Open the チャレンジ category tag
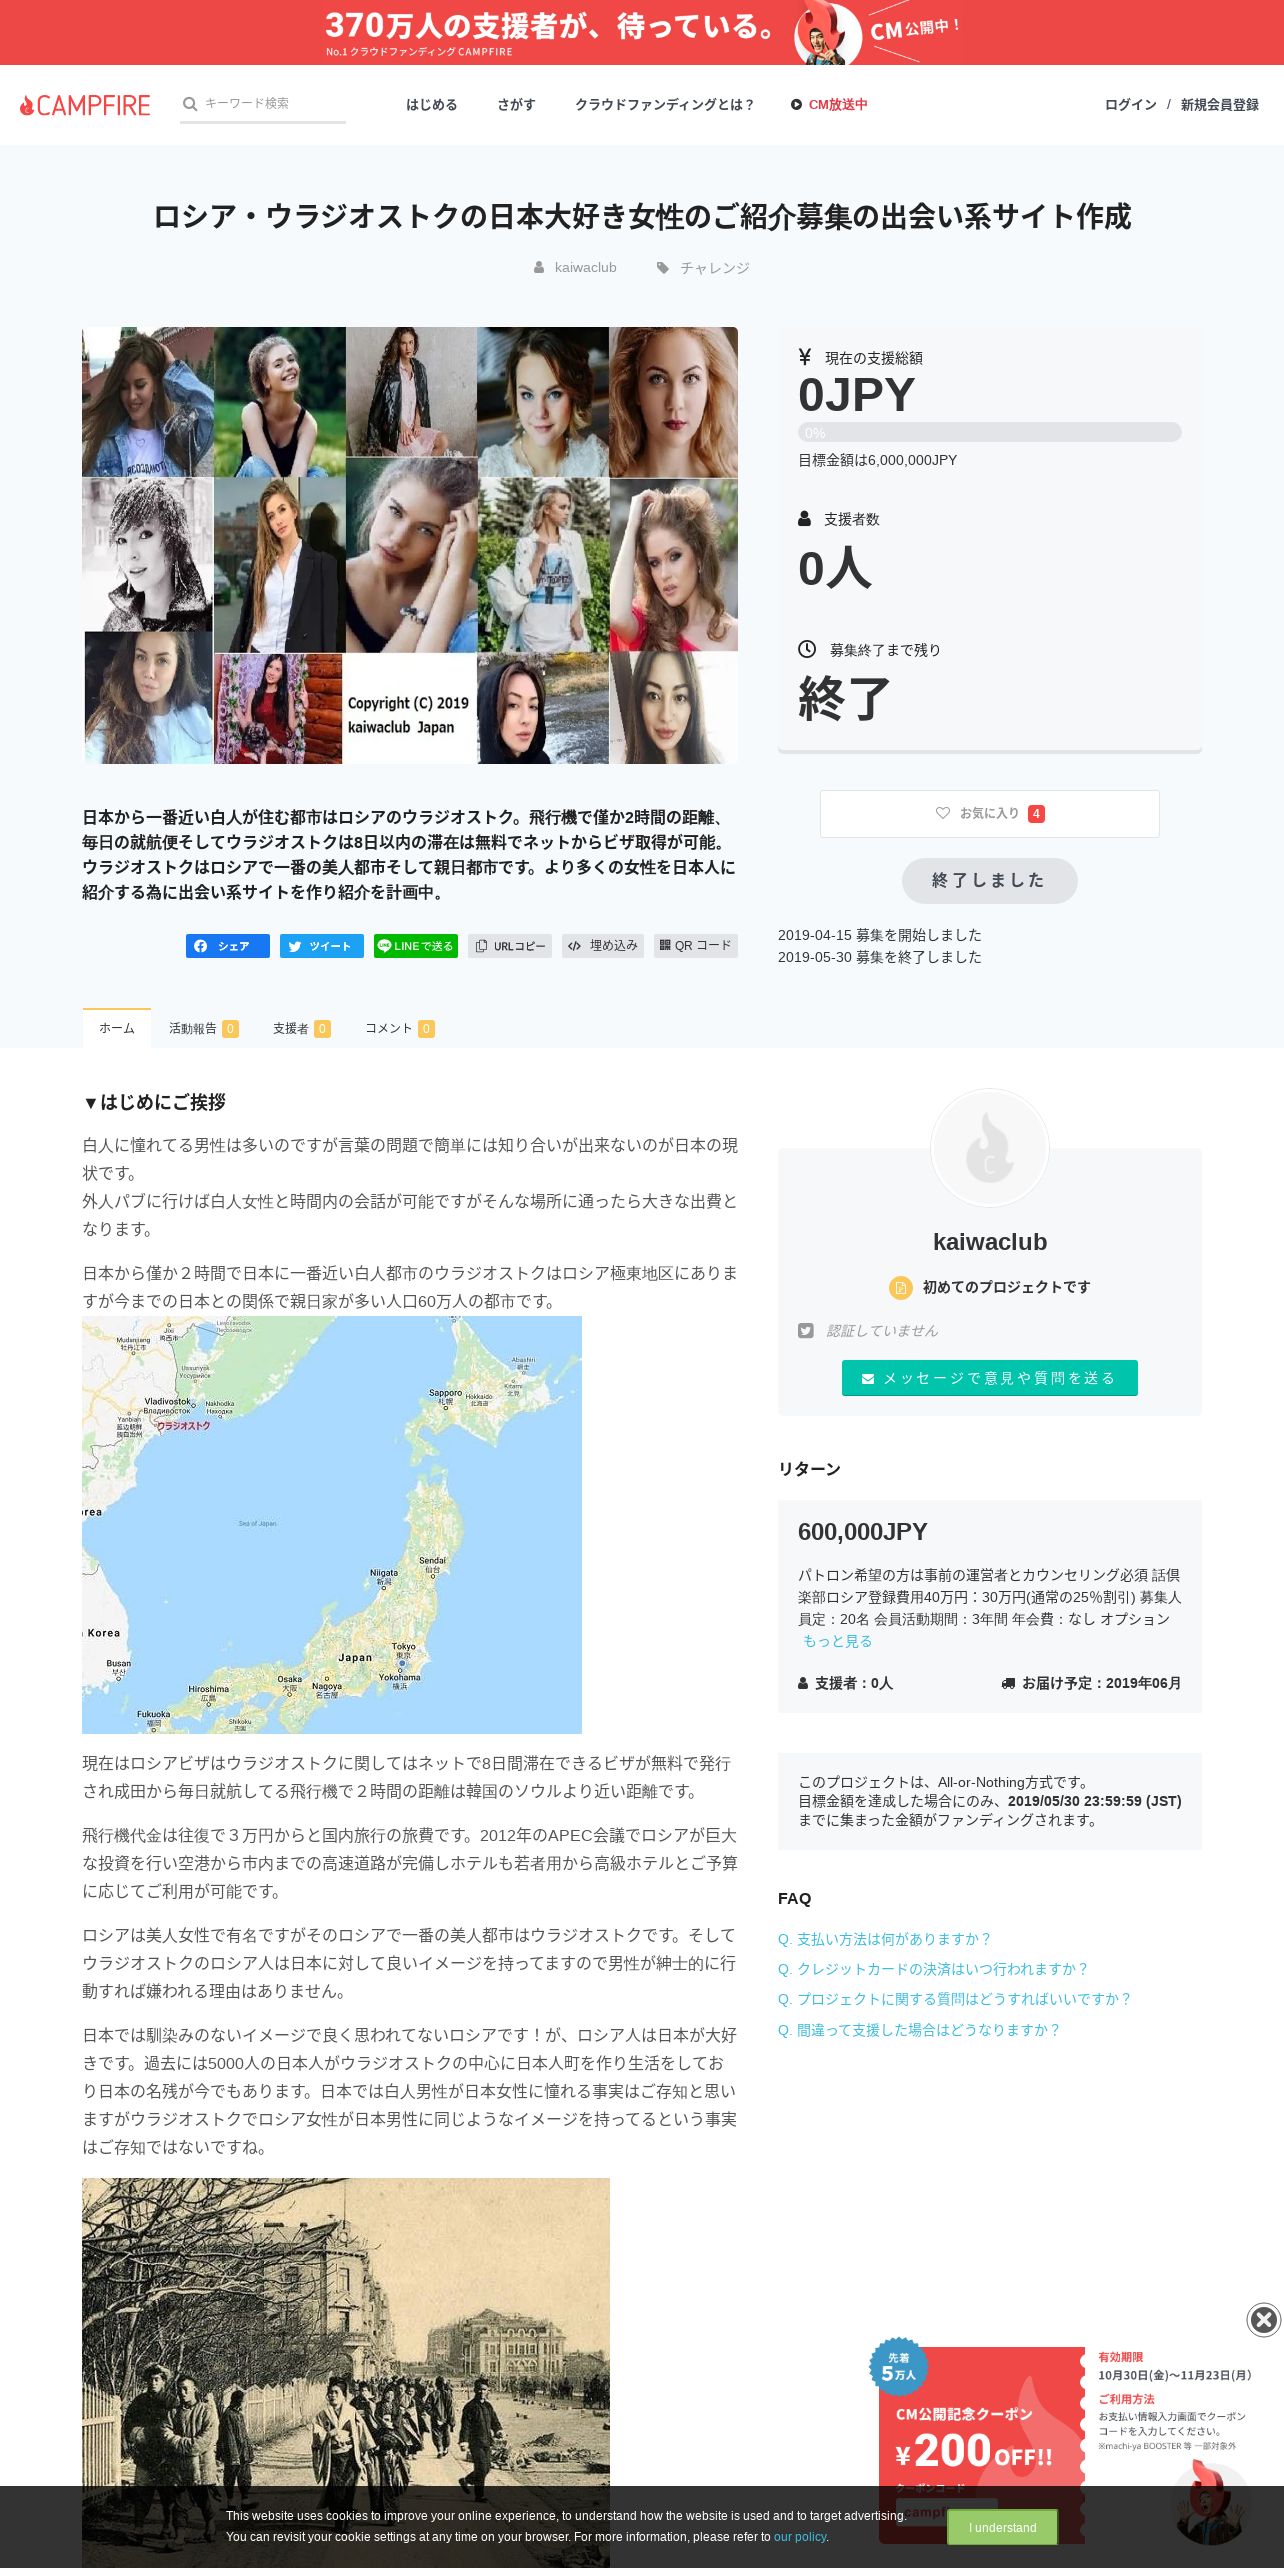Viewport: 1284px width, 2568px height. pyautogui.click(x=714, y=268)
